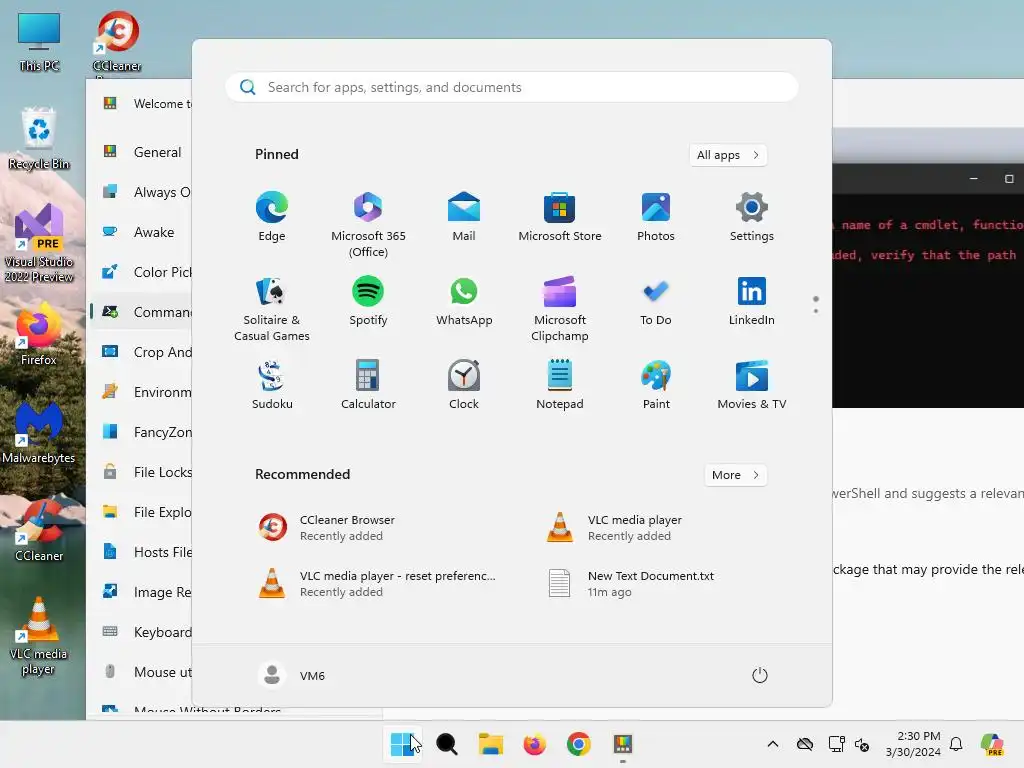Viewport: 1024px width, 768px height.
Task: Open the notification bell
Action: (x=956, y=744)
